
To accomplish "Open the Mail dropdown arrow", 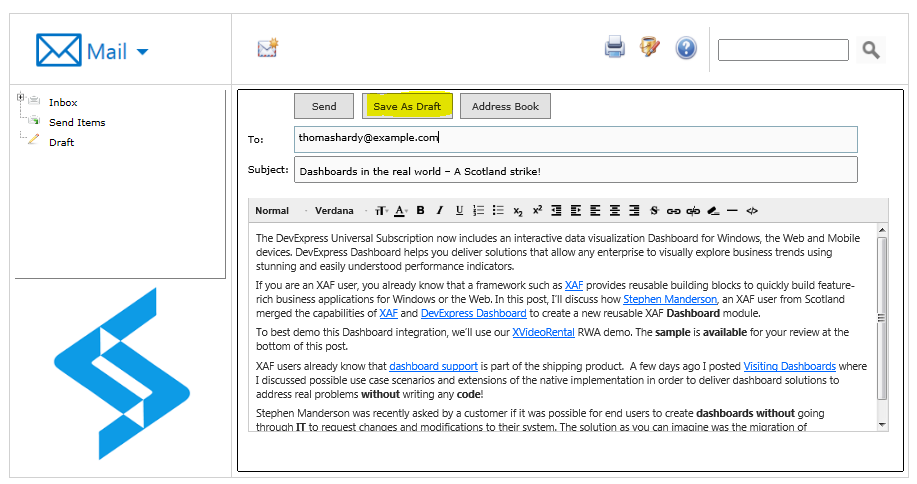I will [142, 52].
